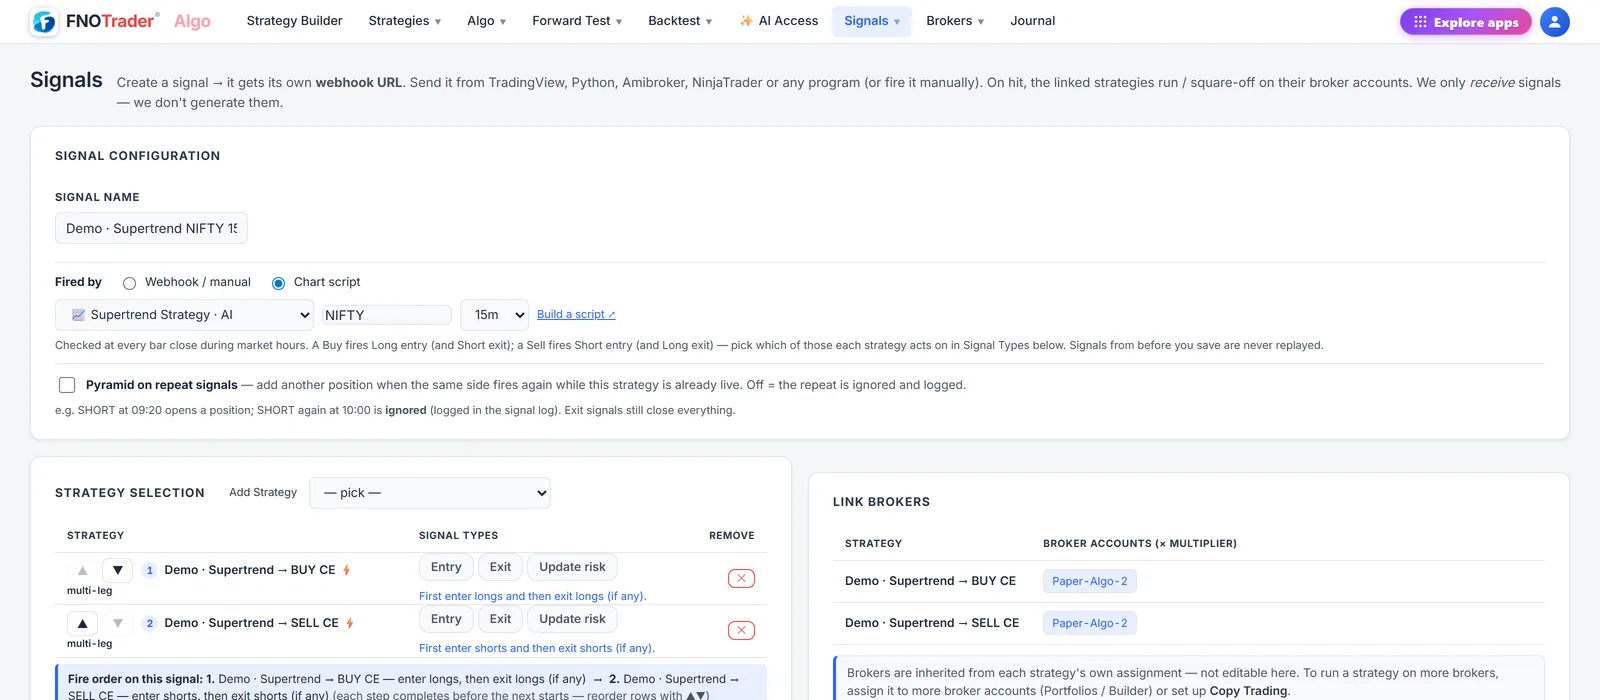Toggle Entry signal type for SELL CE

point(446,619)
